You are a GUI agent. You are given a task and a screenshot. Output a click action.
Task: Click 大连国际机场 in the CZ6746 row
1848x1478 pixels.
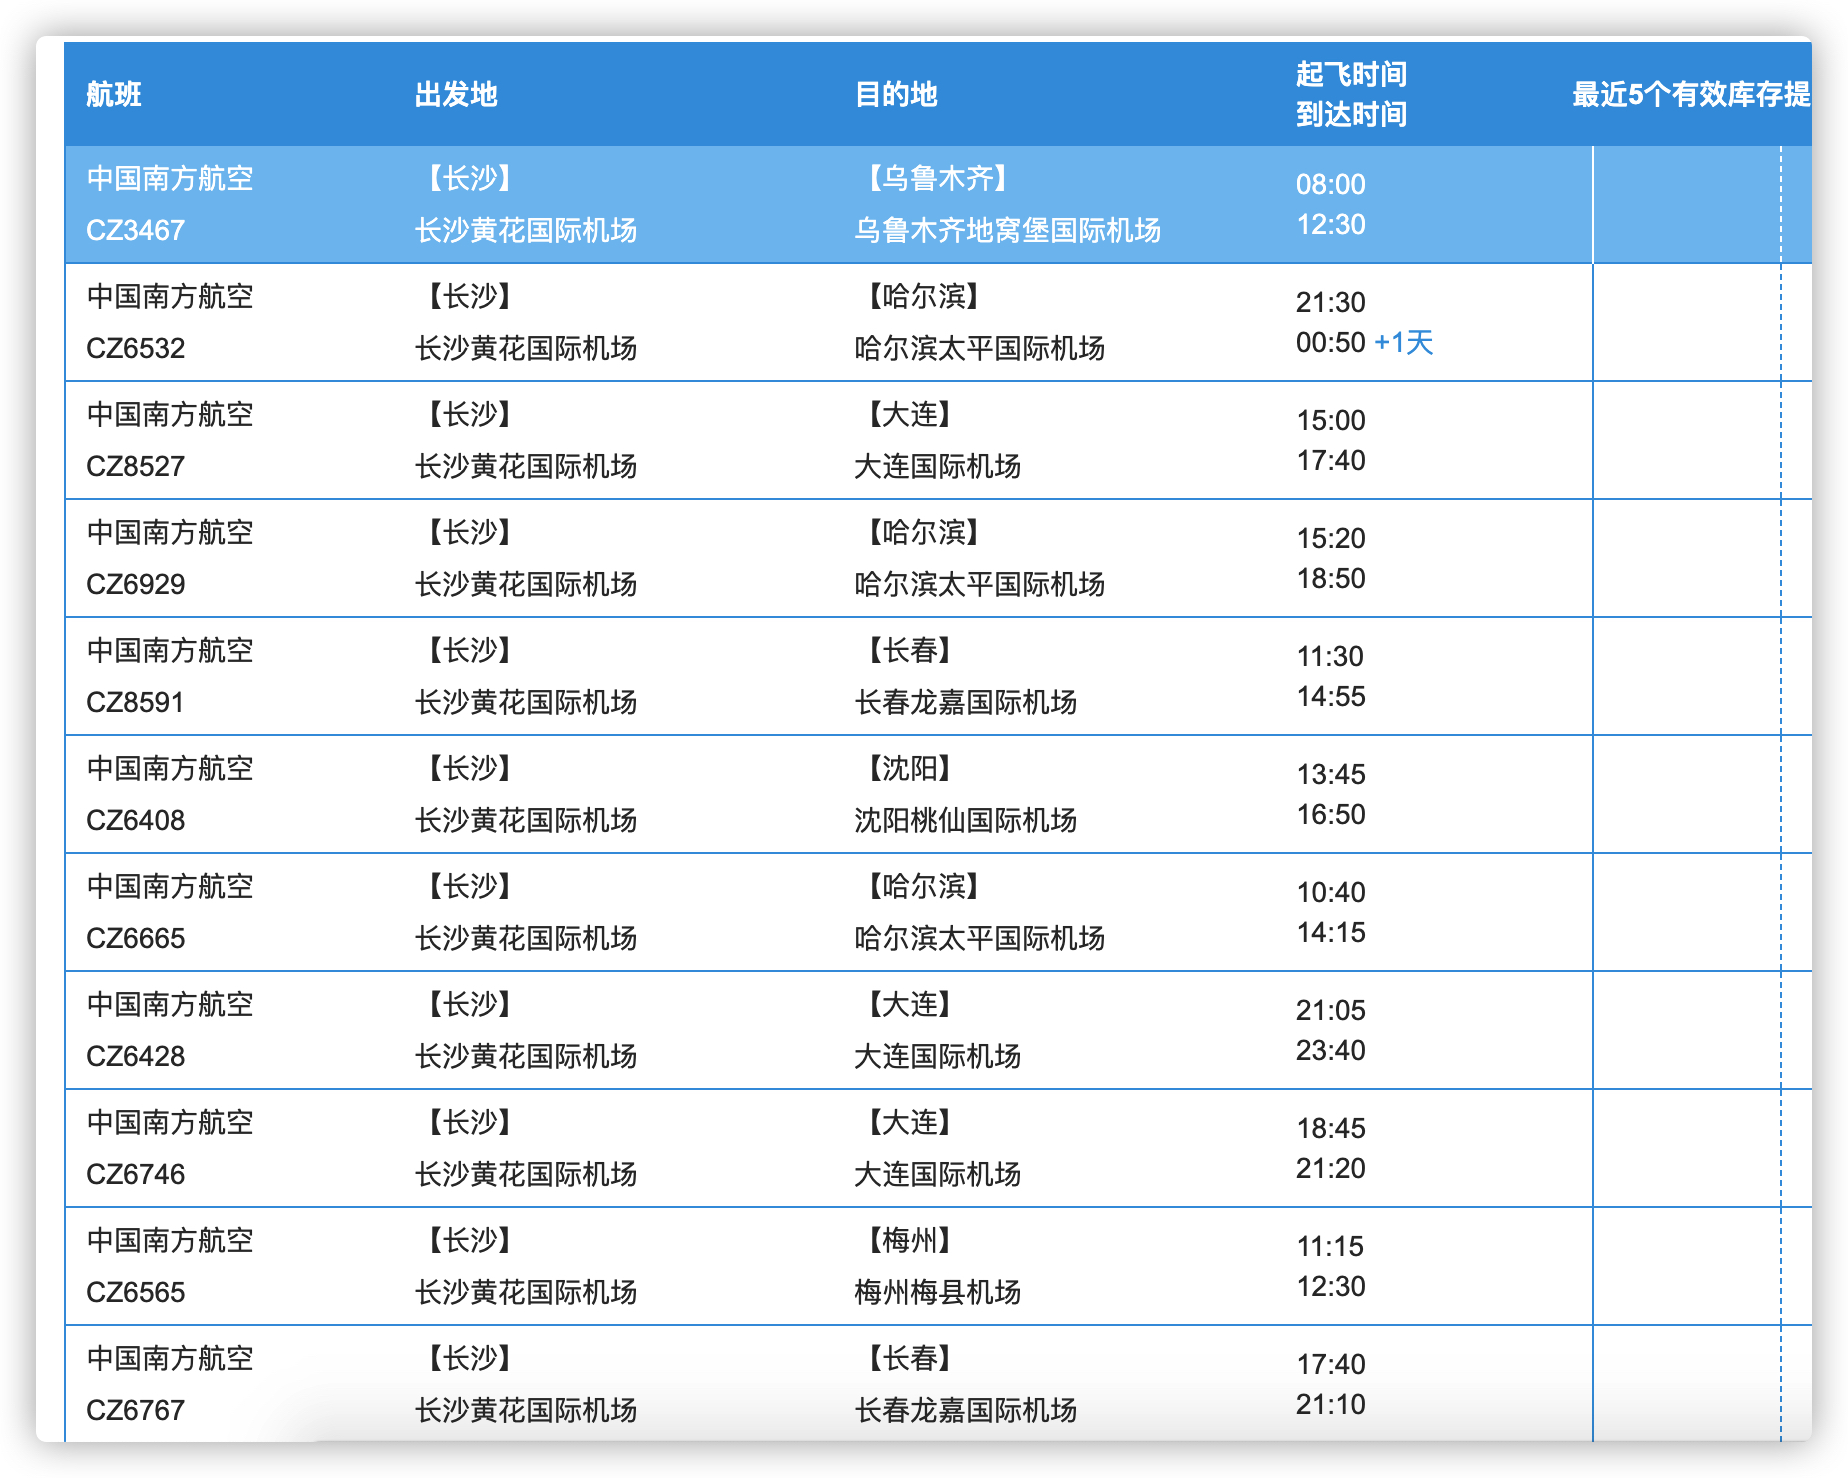coord(937,1174)
